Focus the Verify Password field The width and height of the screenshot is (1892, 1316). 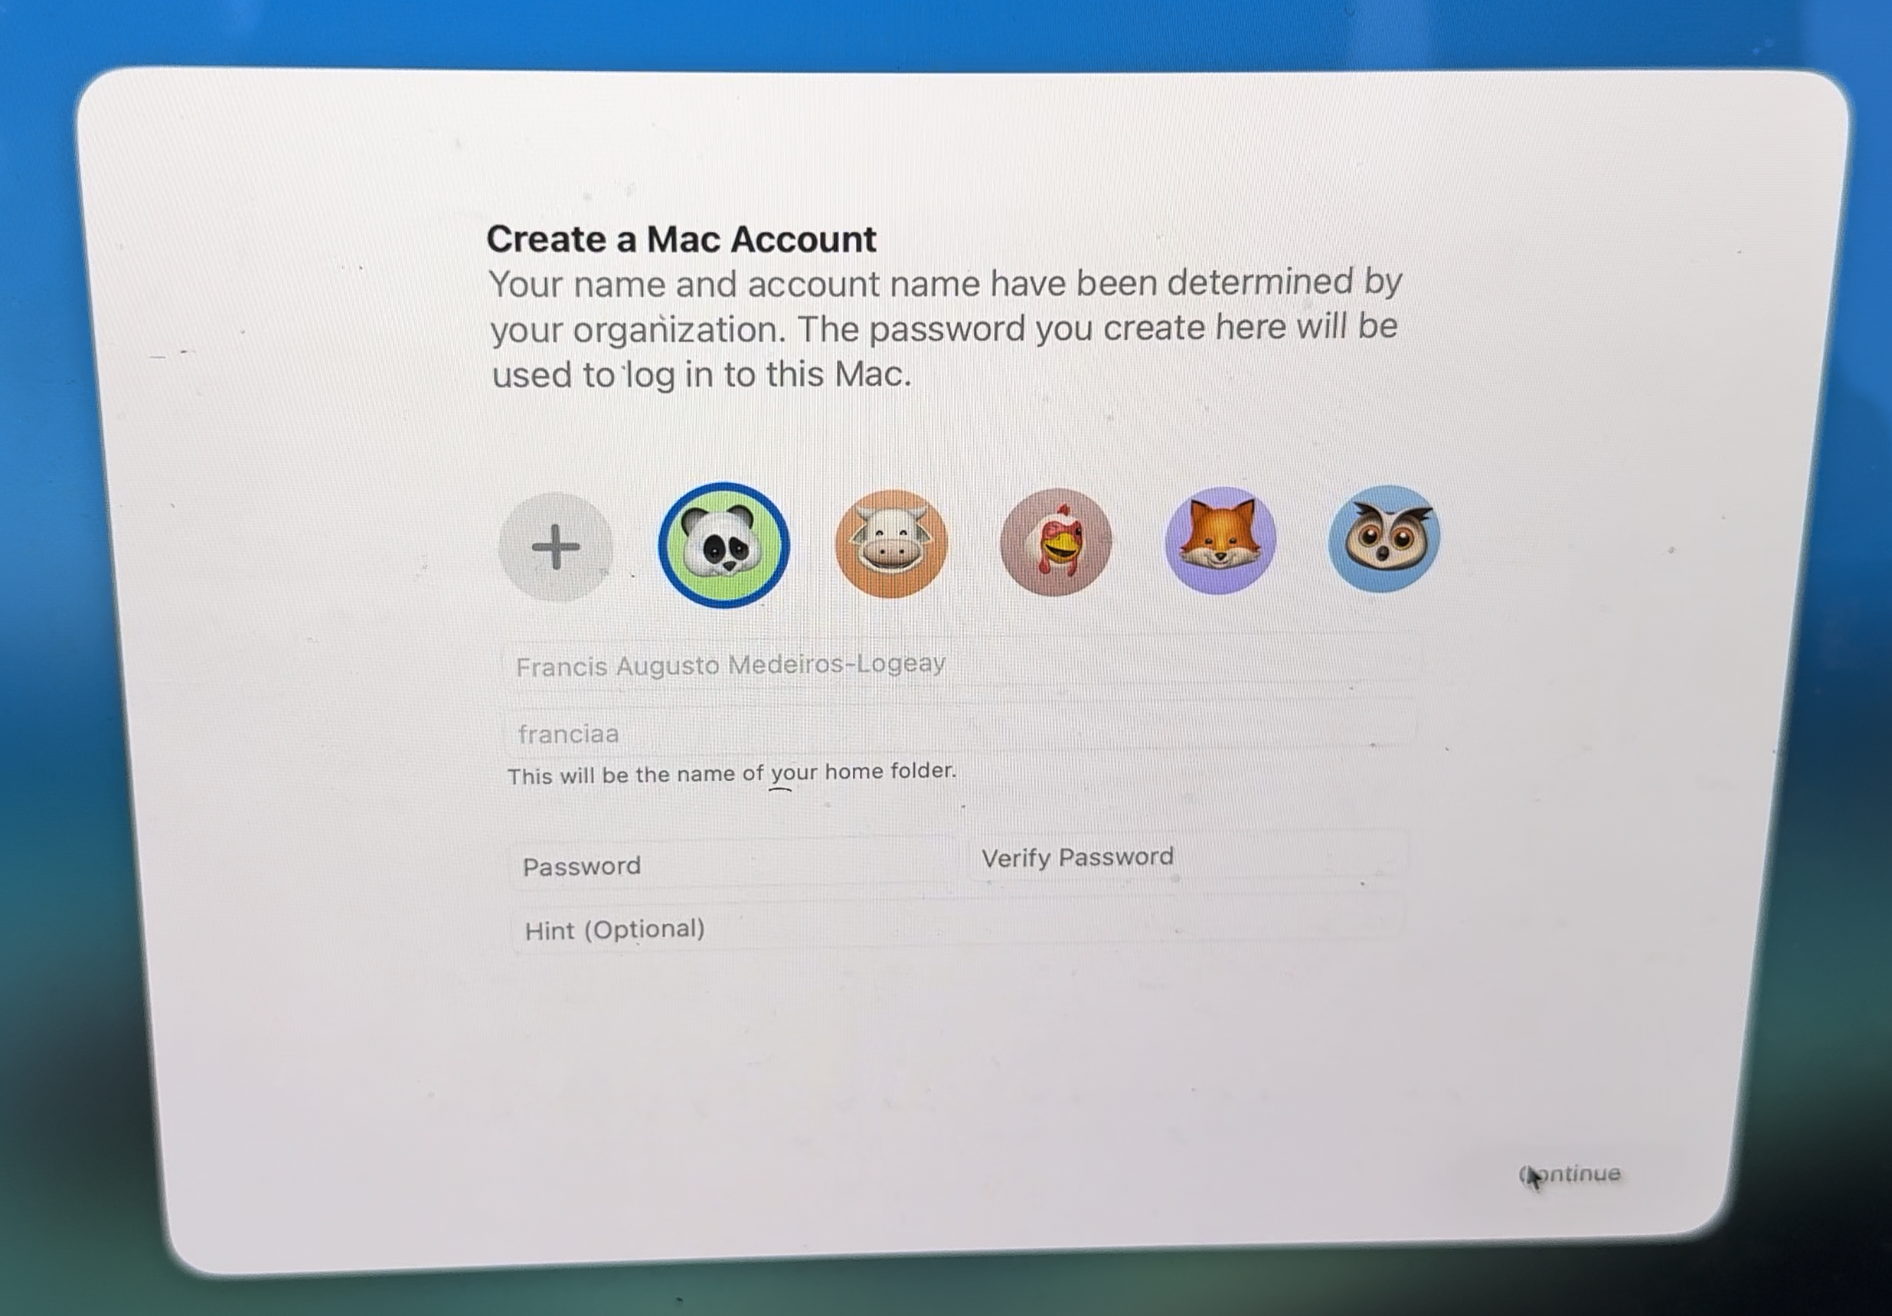1187,856
